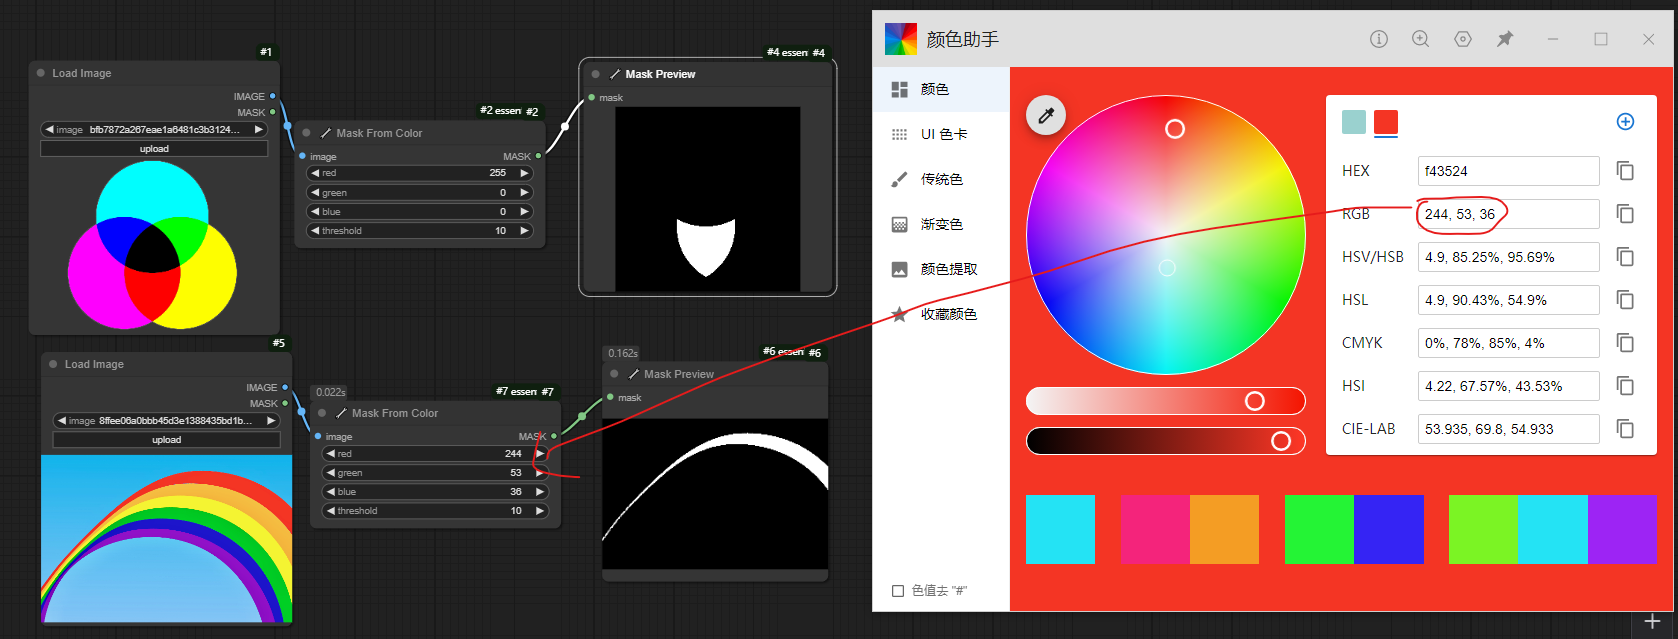Select the teal color swatch in panel
The width and height of the screenshot is (1678, 639).
(x=1353, y=122)
